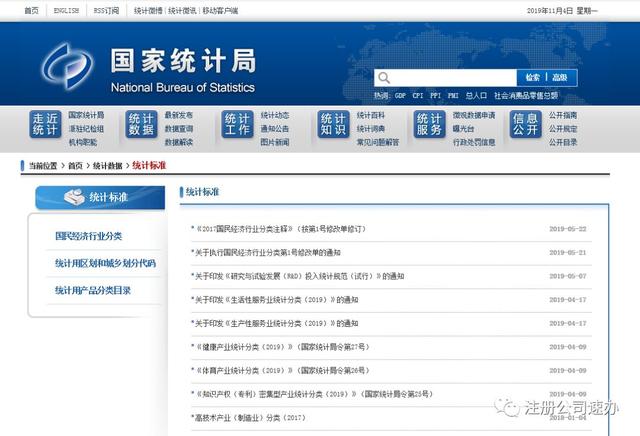This screenshot has width=640, height=436.
Task: Open the 统计数据 section tile
Action: (x=141, y=124)
